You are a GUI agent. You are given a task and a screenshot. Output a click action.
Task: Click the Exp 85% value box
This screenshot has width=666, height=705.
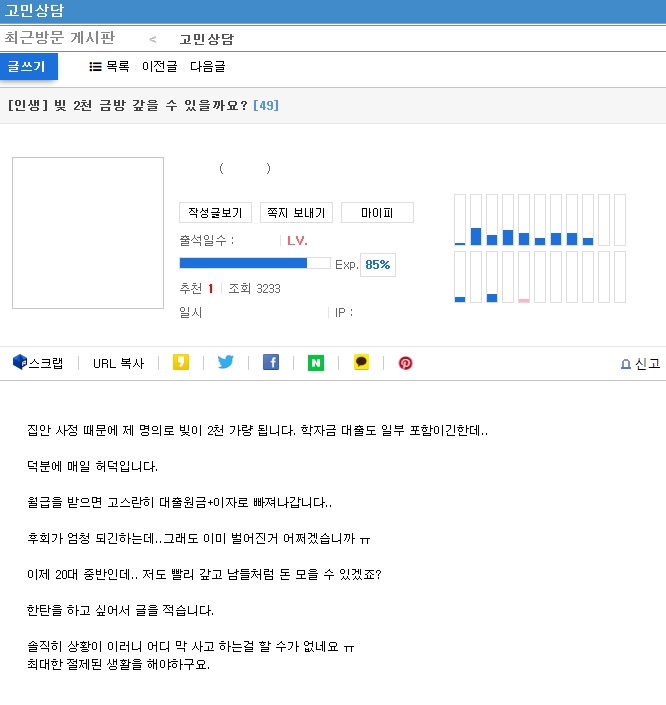(x=378, y=264)
